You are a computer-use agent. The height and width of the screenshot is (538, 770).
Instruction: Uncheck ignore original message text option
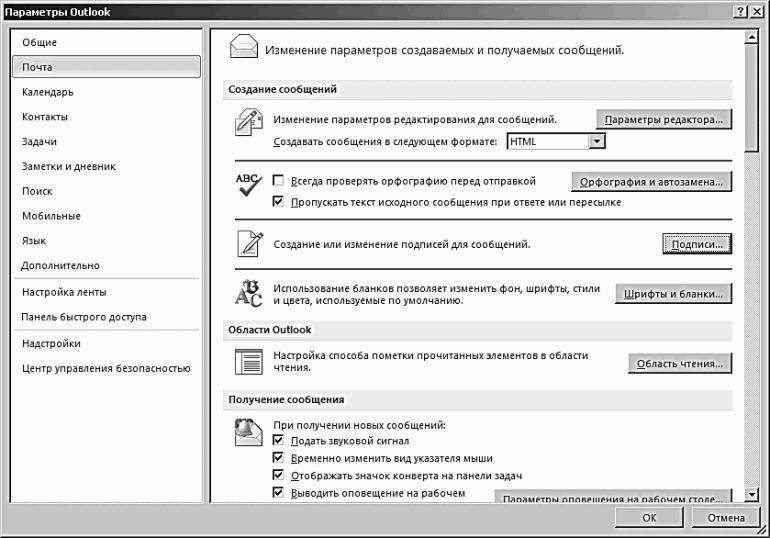278,201
